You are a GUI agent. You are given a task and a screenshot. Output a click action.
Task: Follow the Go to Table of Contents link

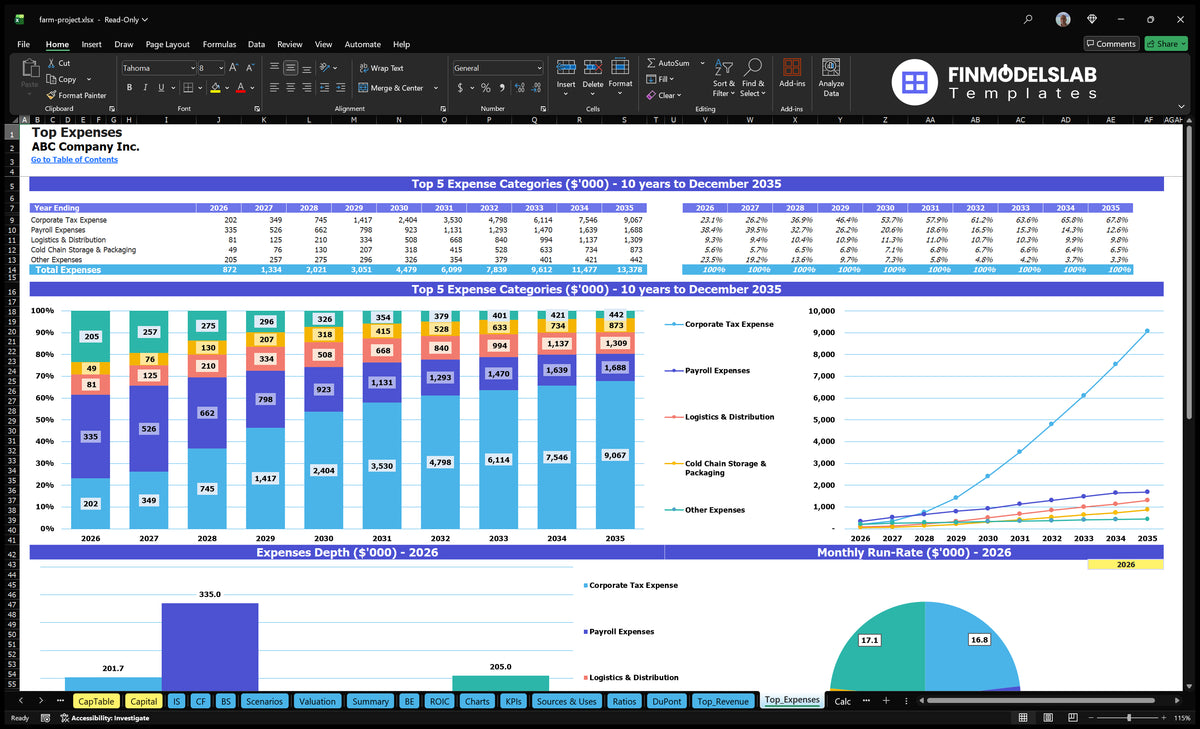(x=74, y=160)
